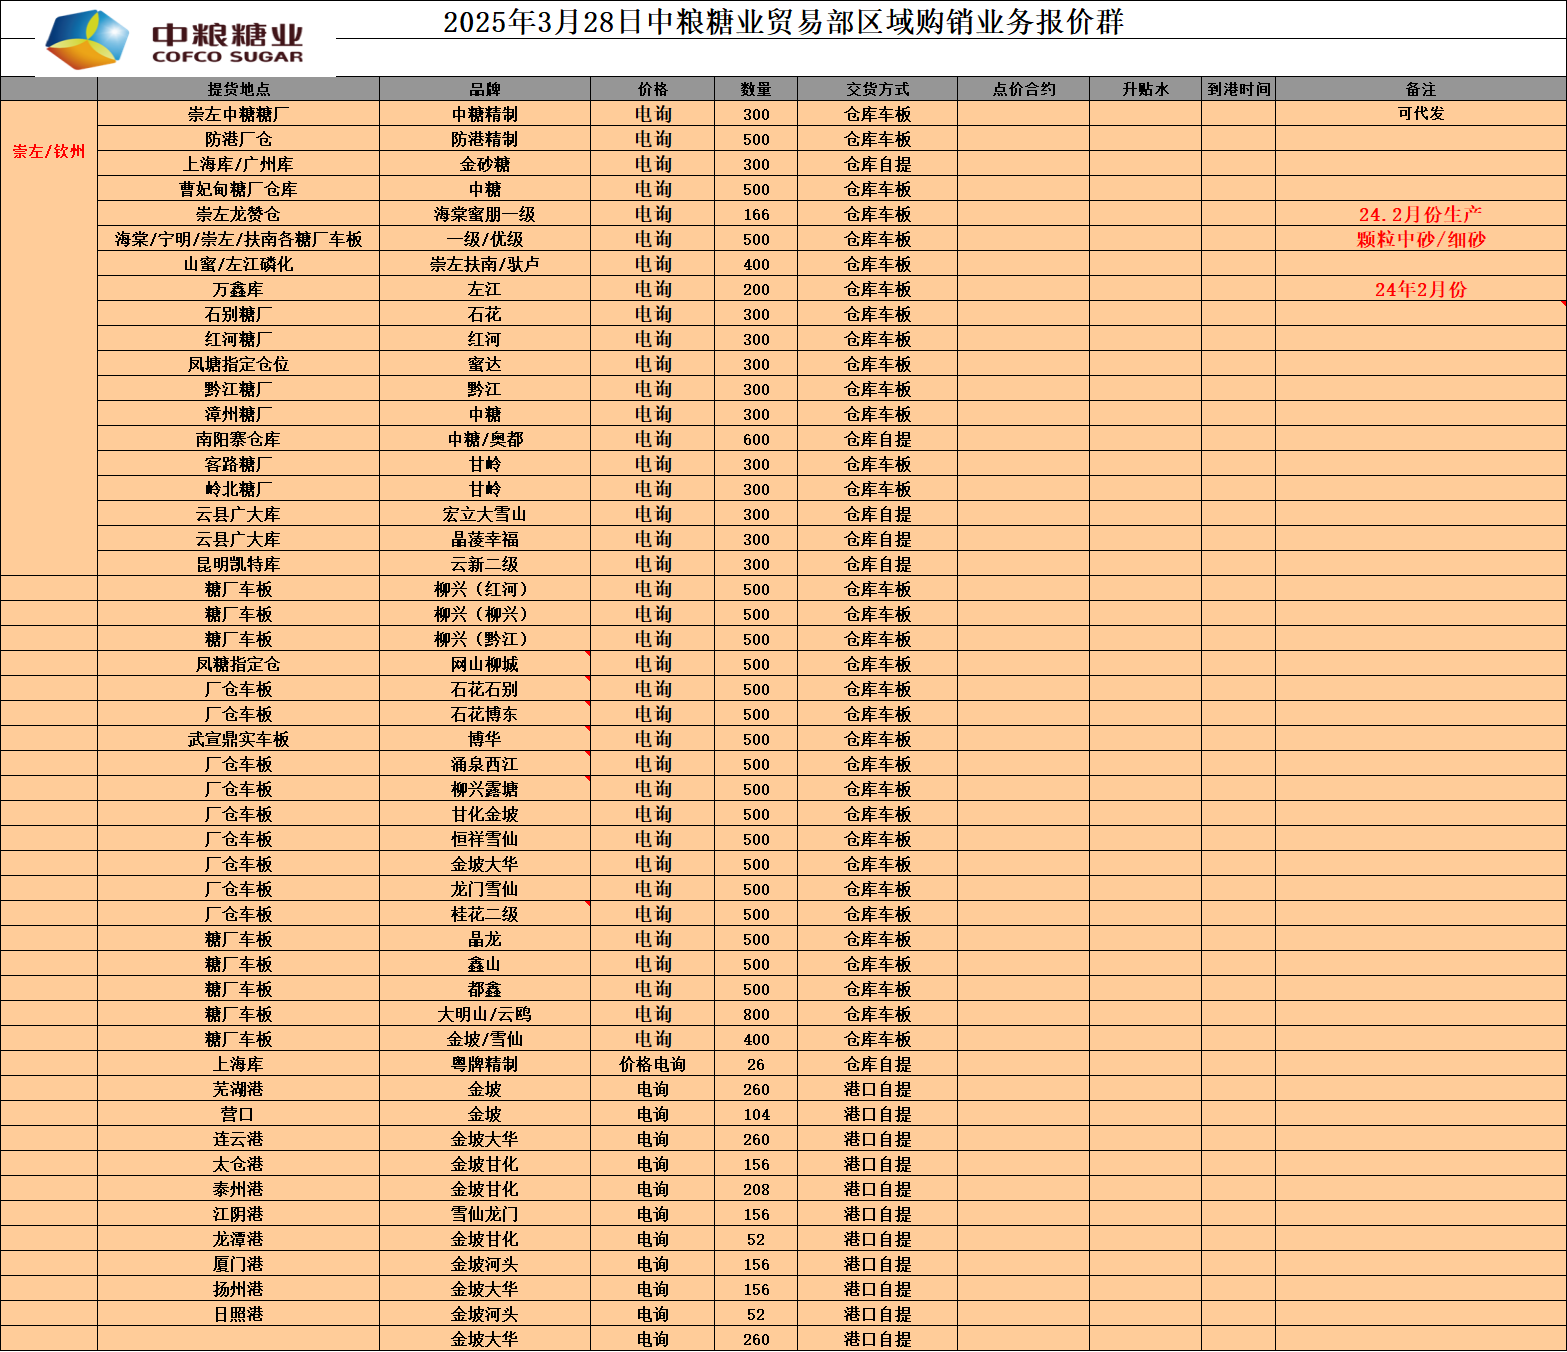Click the 到港时间 column header
This screenshot has height=1352, width=1567.
click(1238, 89)
